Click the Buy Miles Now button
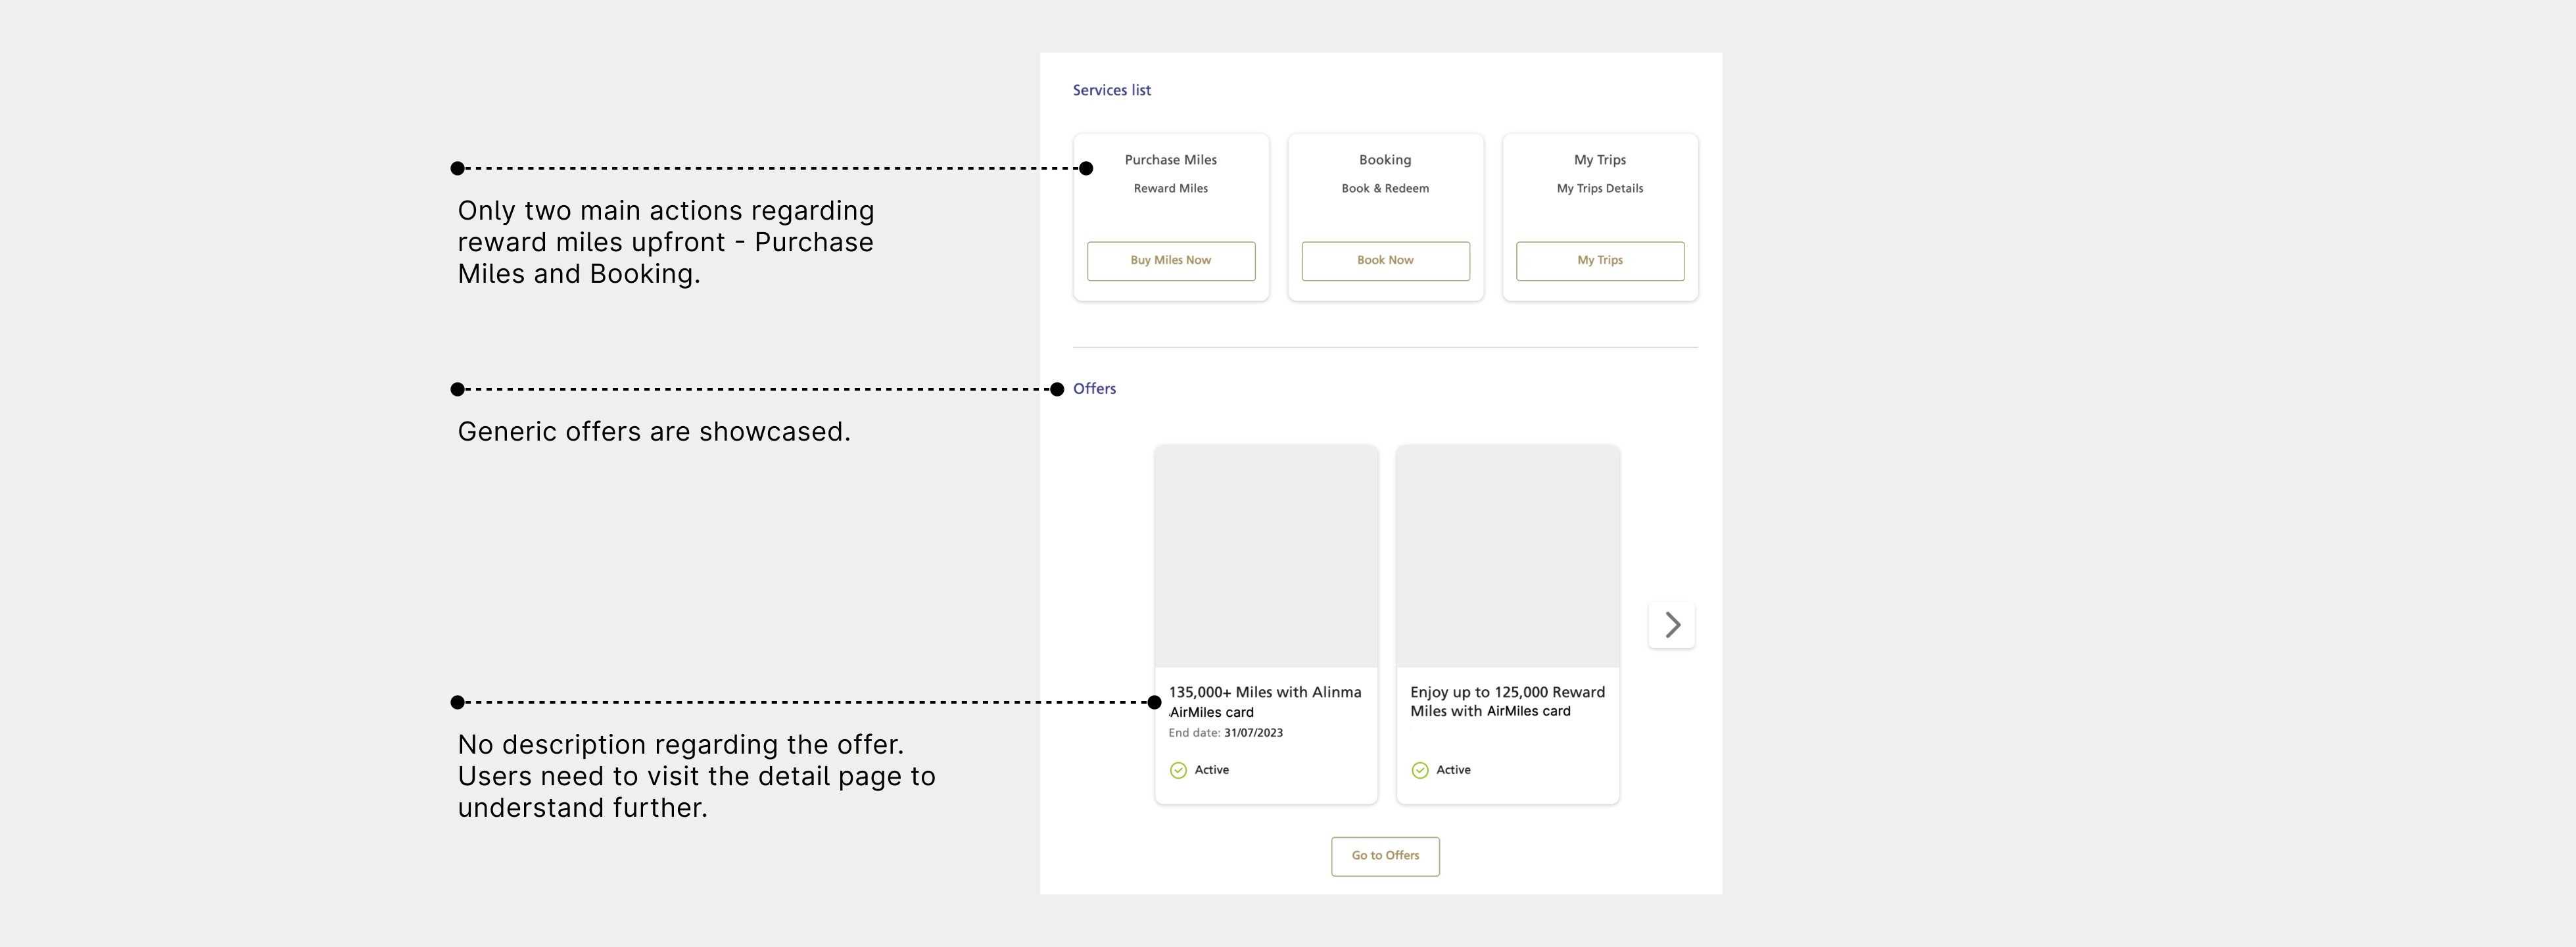 (1171, 261)
